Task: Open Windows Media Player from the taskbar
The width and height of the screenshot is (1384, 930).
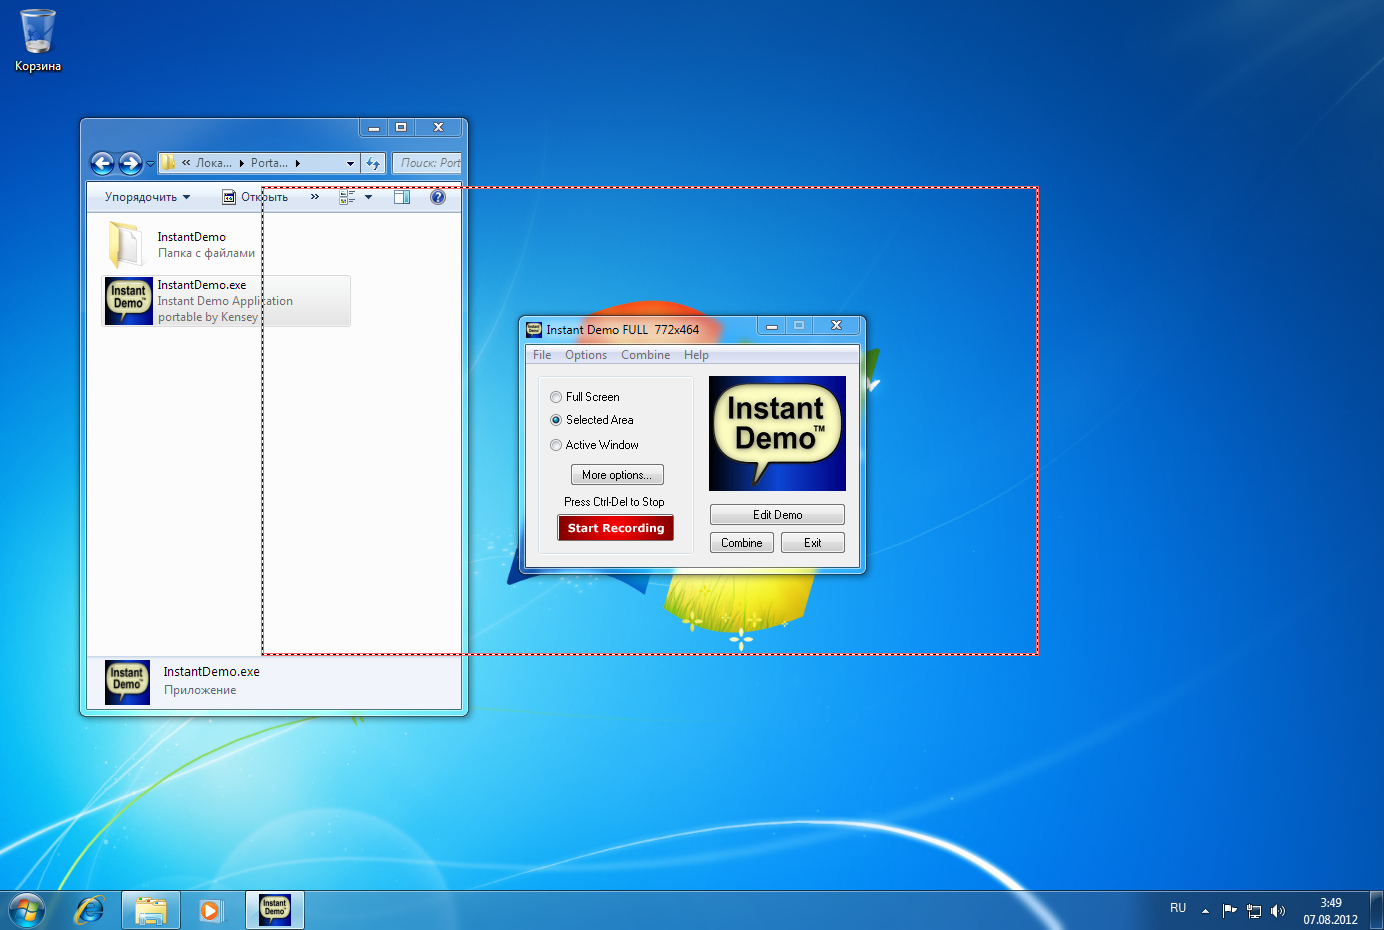Action: click(x=211, y=910)
